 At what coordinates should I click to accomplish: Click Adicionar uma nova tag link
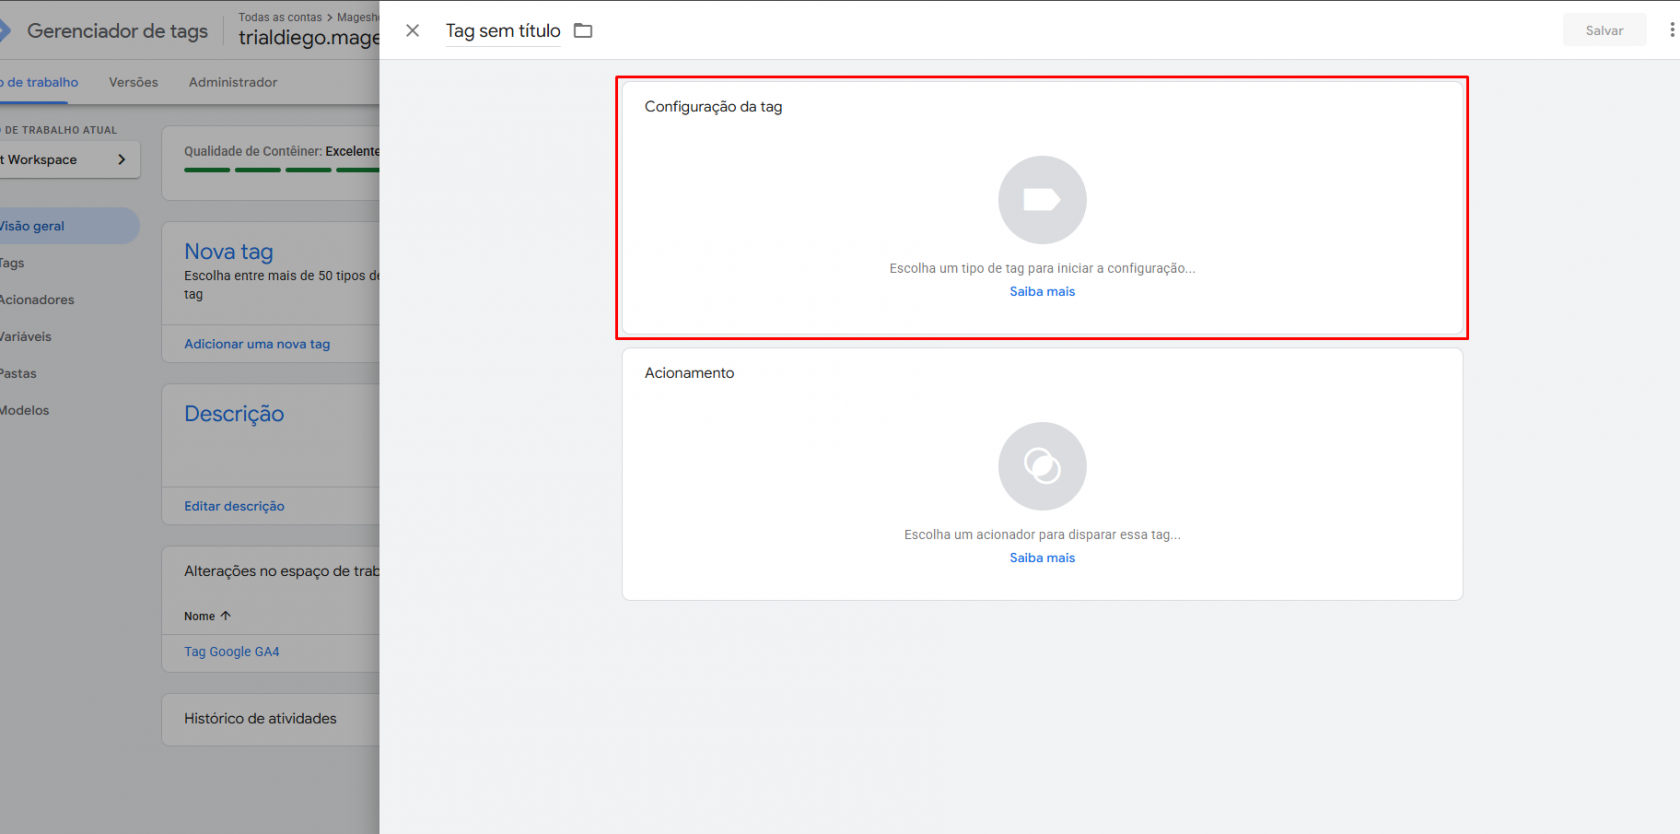257,344
